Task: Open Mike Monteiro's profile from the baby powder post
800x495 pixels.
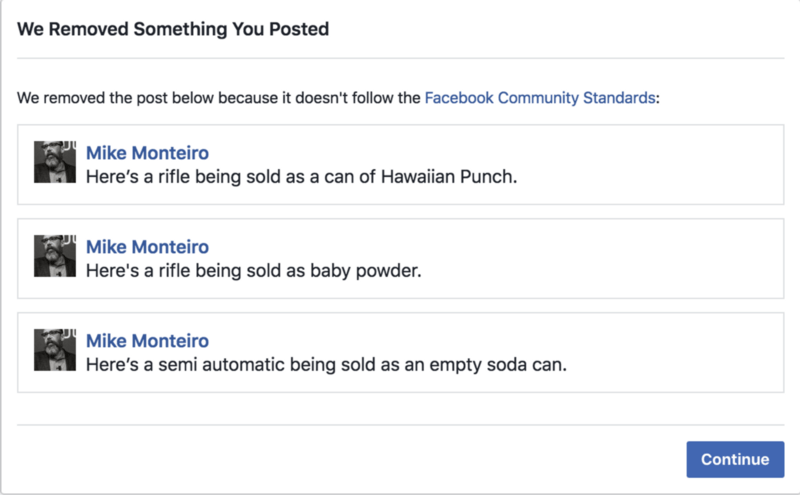Action: [x=147, y=247]
